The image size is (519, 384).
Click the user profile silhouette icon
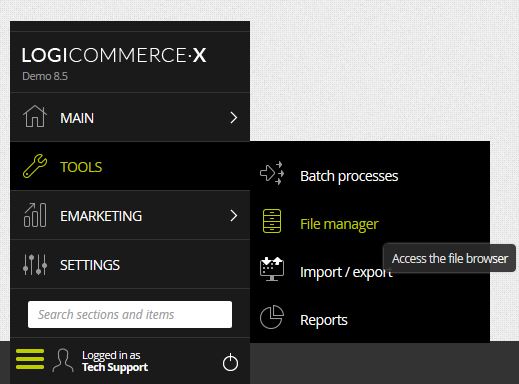pyautogui.click(x=63, y=360)
